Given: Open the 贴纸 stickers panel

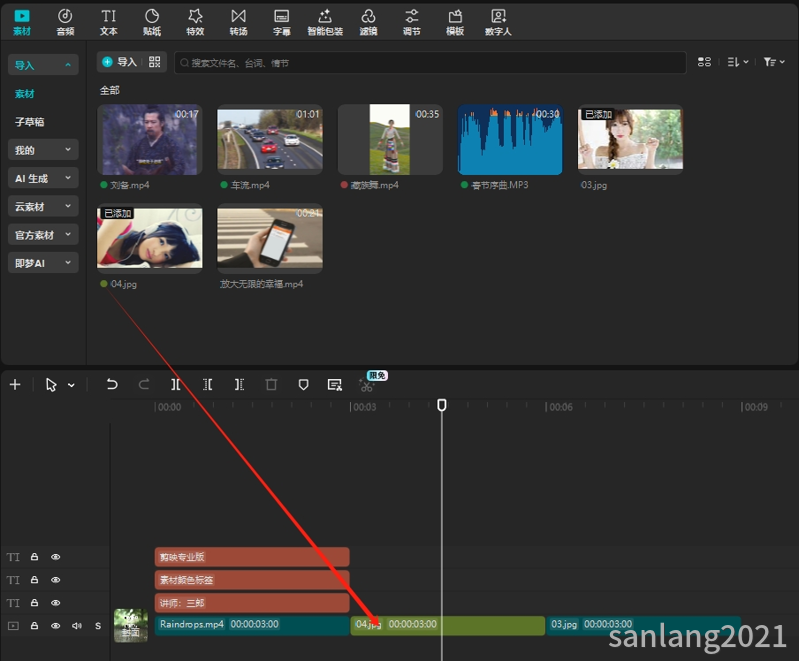Looking at the screenshot, I should pyautogui.click(x=152, y=22).
